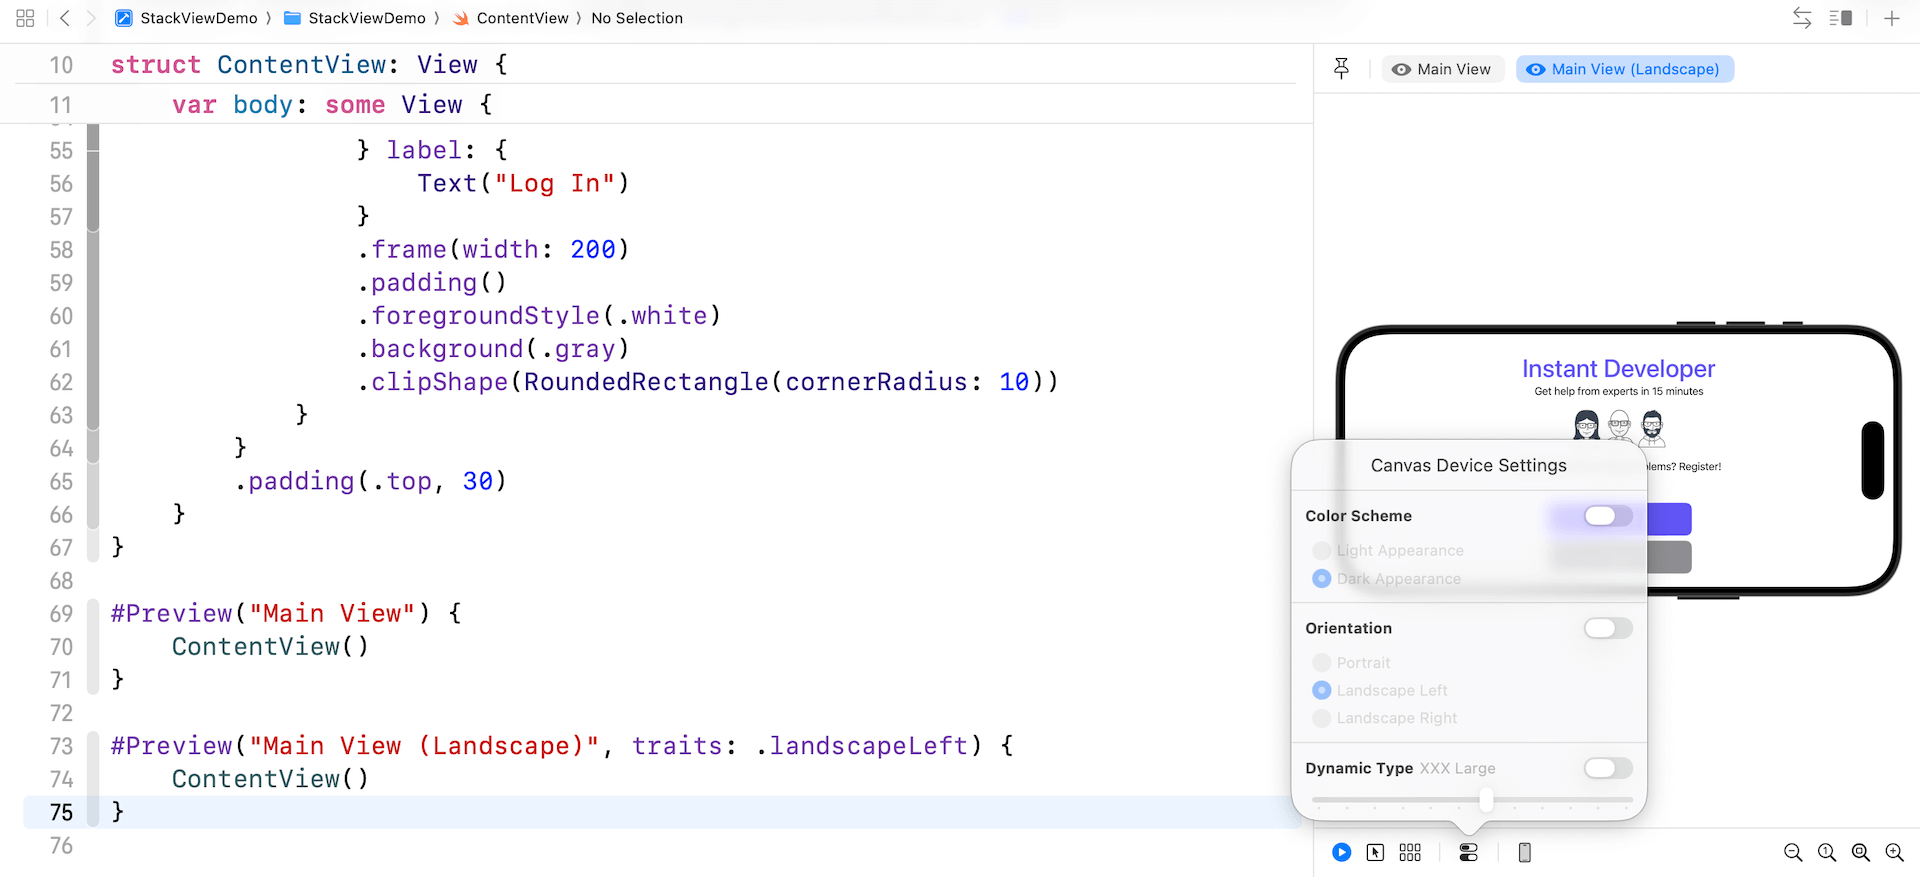This screenshot has width=1920, height=877.
Task: Enable the Dynamic Type override switch
Action: (x=1607, y=768)
